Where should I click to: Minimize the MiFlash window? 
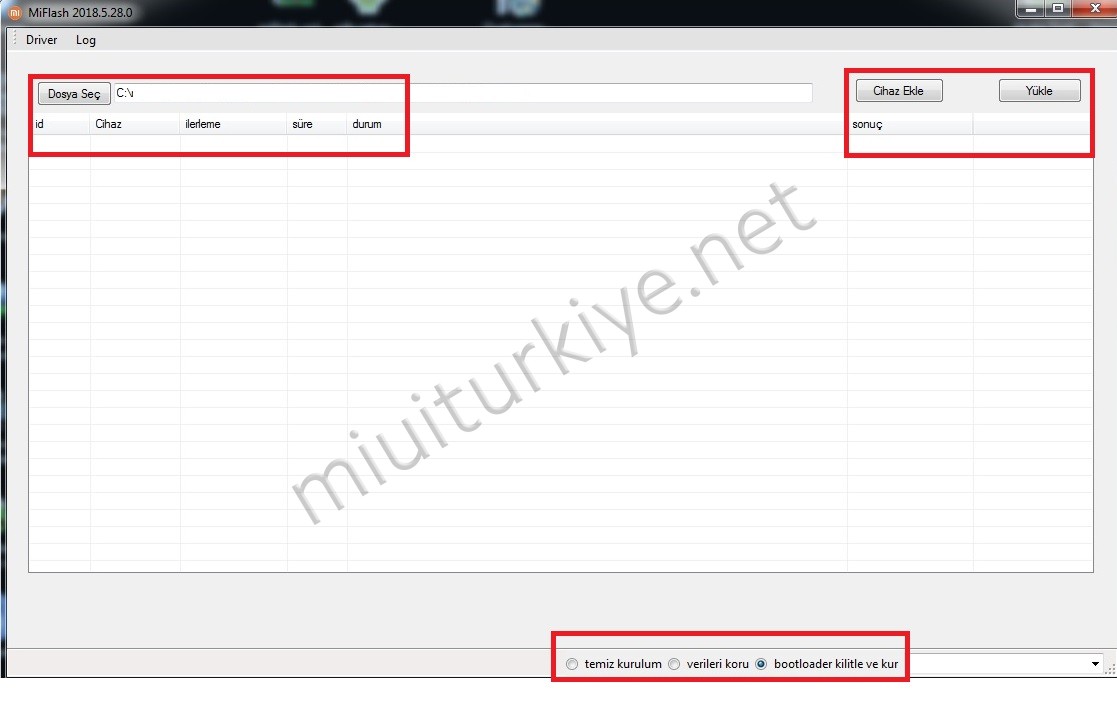pyautogui.click(x=1032, y=9)
